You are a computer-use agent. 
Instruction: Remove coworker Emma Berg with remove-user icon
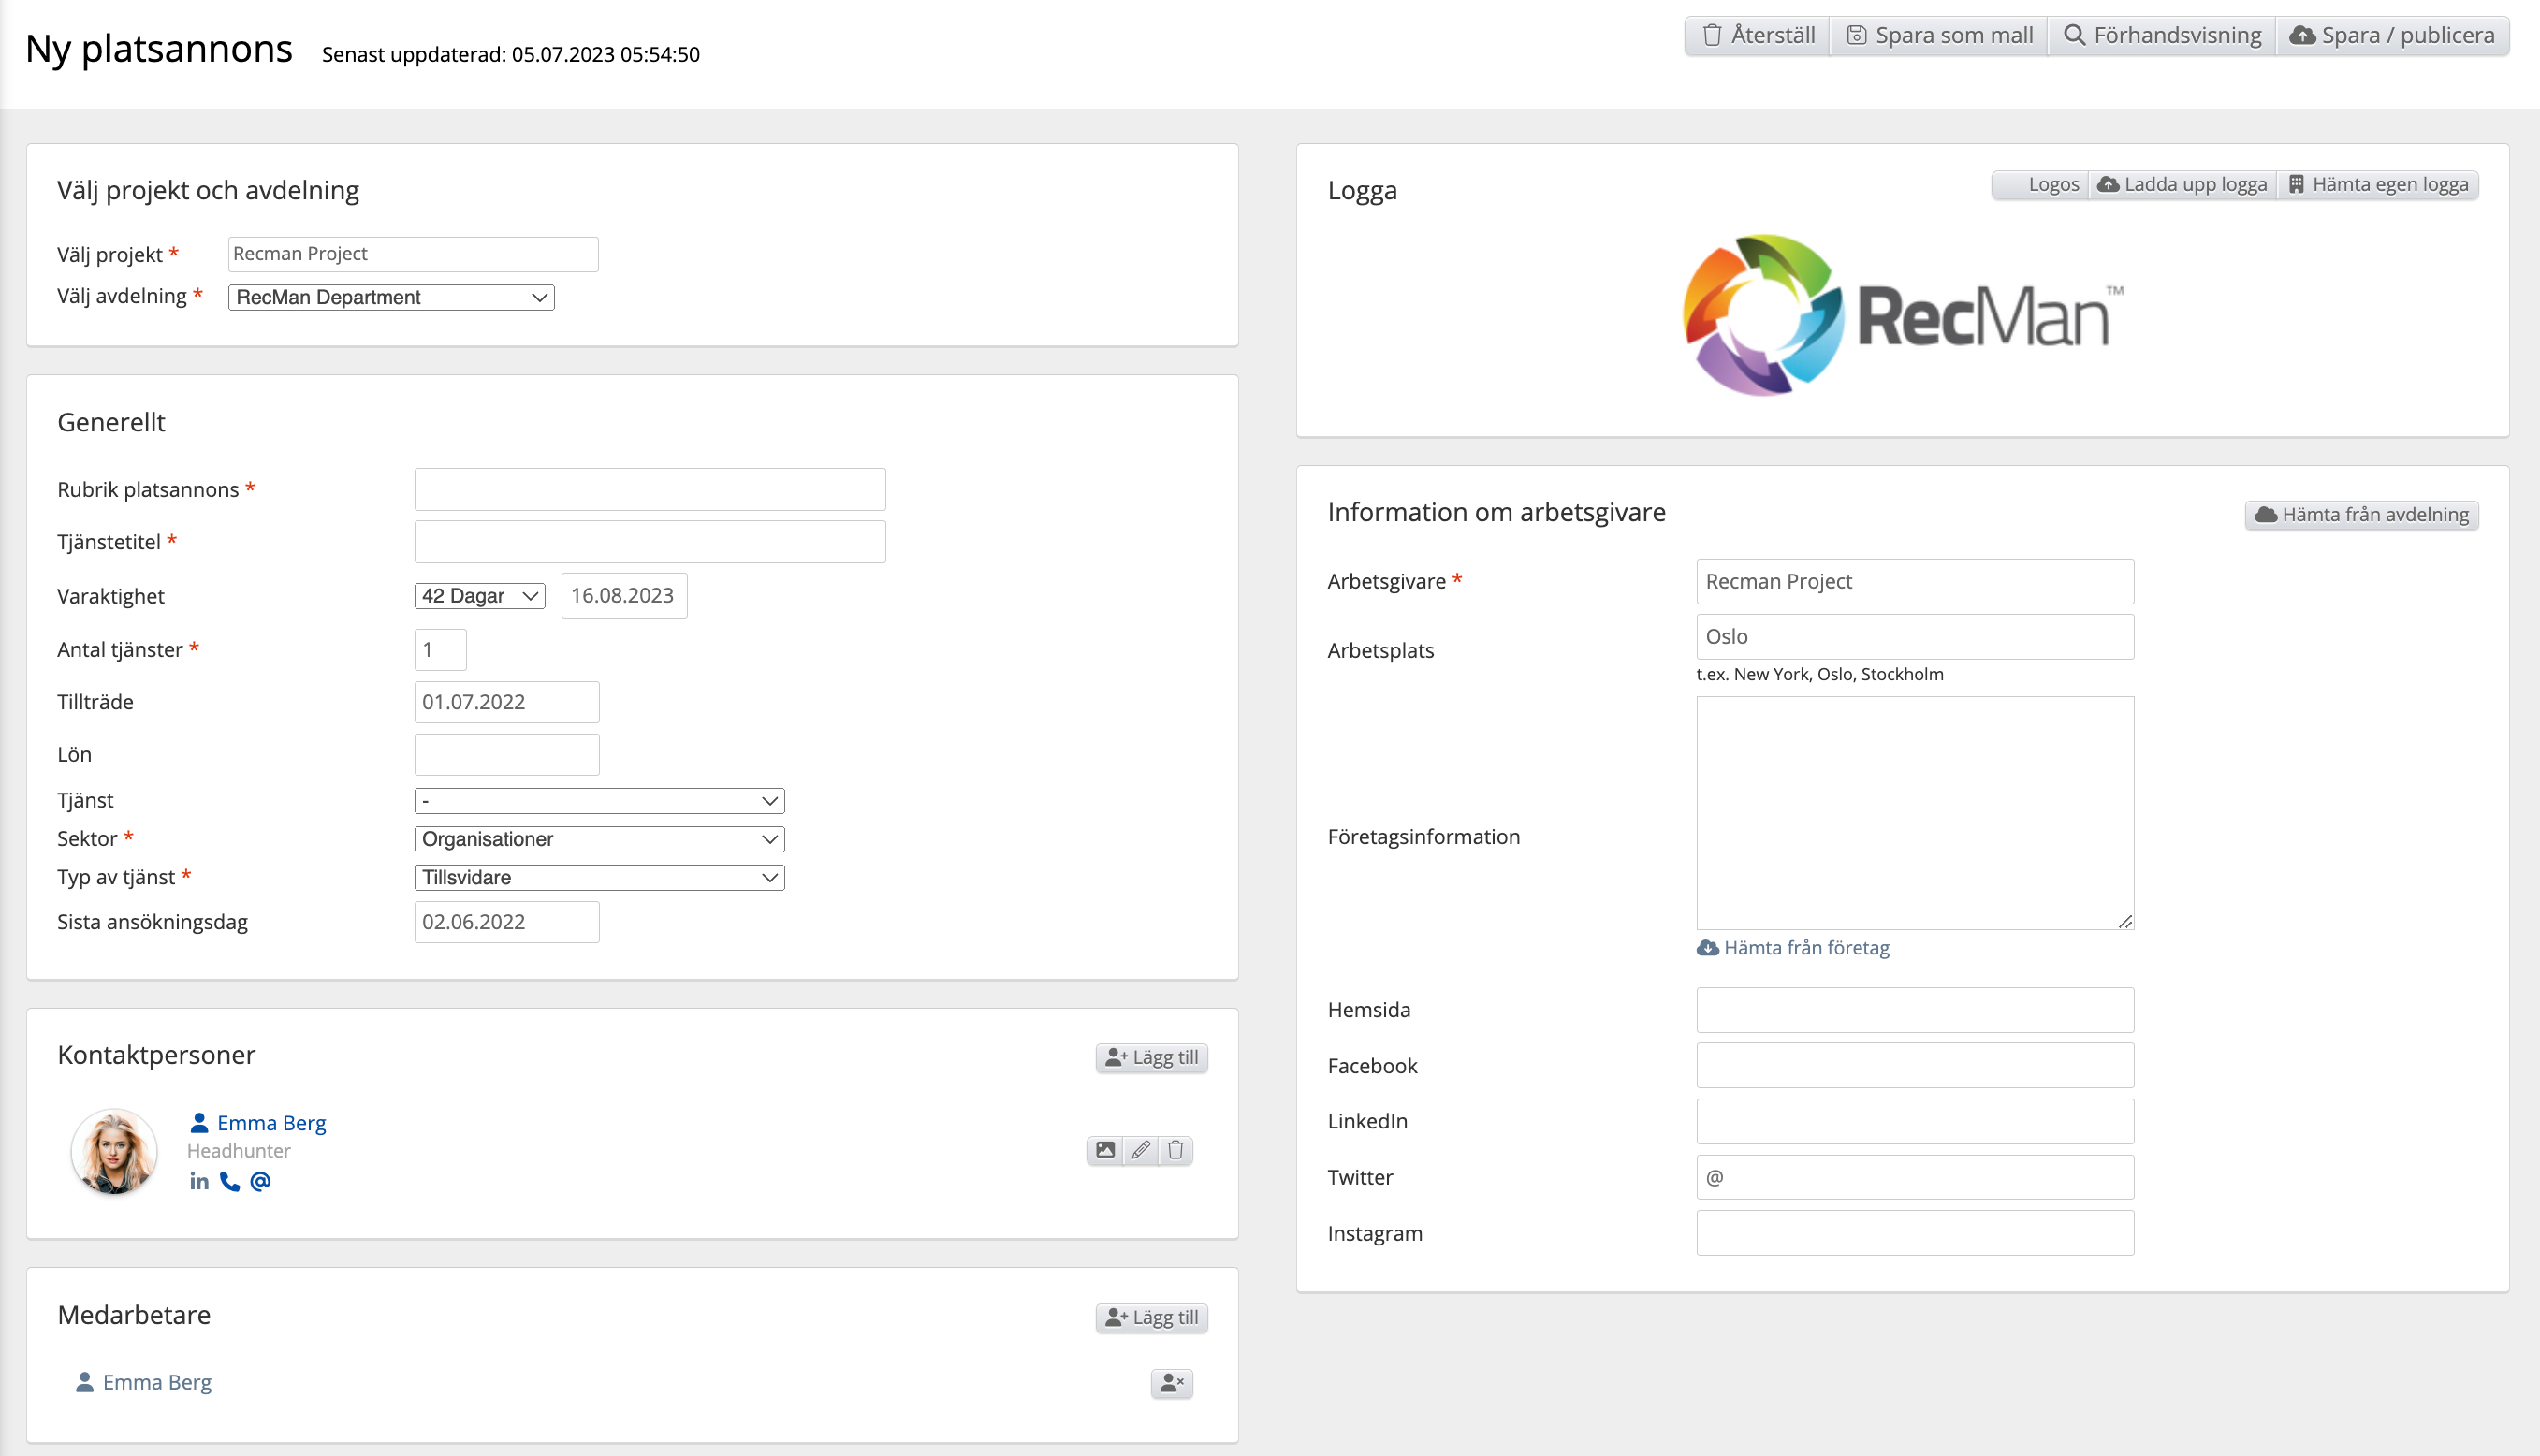point(1172,1383)
